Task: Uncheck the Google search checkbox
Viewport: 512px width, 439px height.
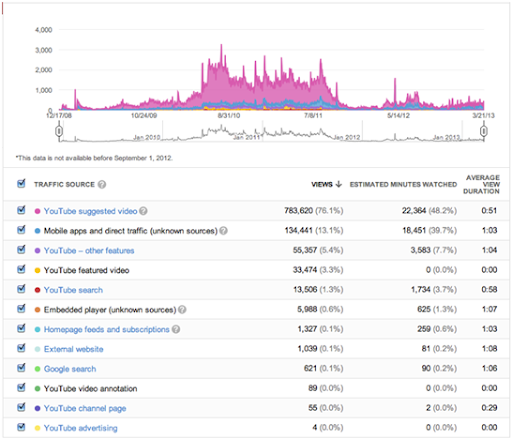Action: point(21,367)
